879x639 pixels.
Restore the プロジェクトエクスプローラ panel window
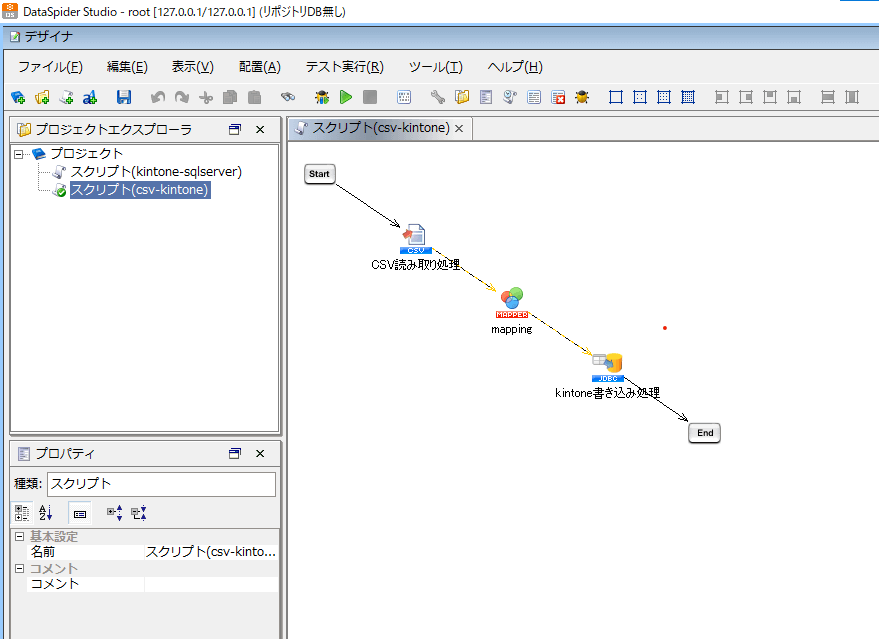click(x=235, y=129)
